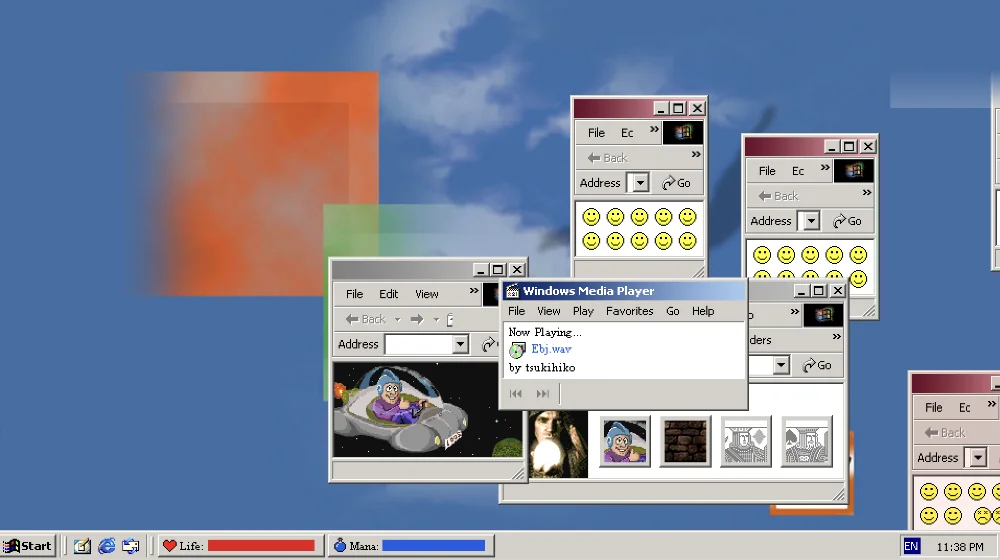
Task: Click first smiley in bottom right window
Action: pyautogui.click(x=929, y=491)
